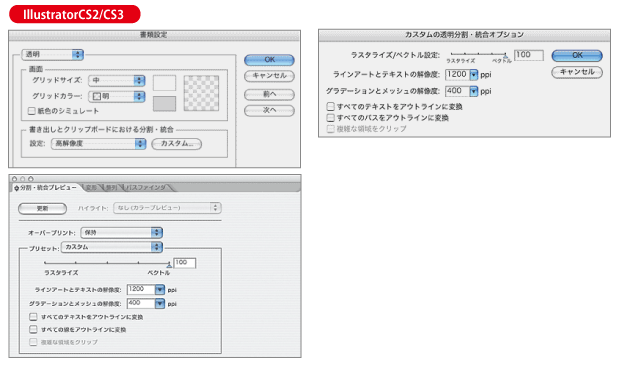Expand グラデーションとメッシュの解像度 dropdown in custom options dialog
Screen dimensions: 622x368
pos(474,91)
